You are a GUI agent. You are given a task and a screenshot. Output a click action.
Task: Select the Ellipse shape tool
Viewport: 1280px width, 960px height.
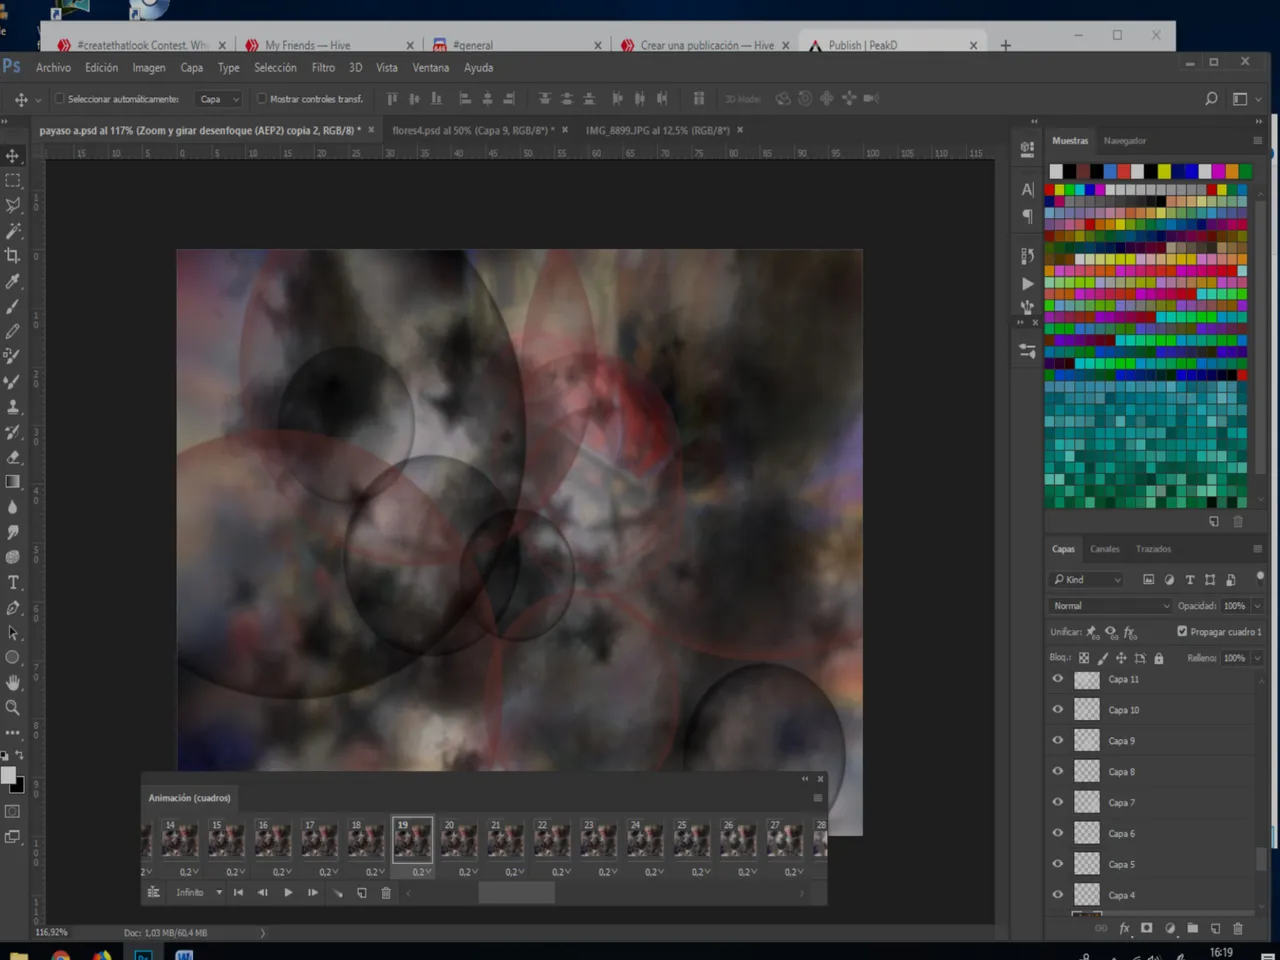click(x=13, y=658)
